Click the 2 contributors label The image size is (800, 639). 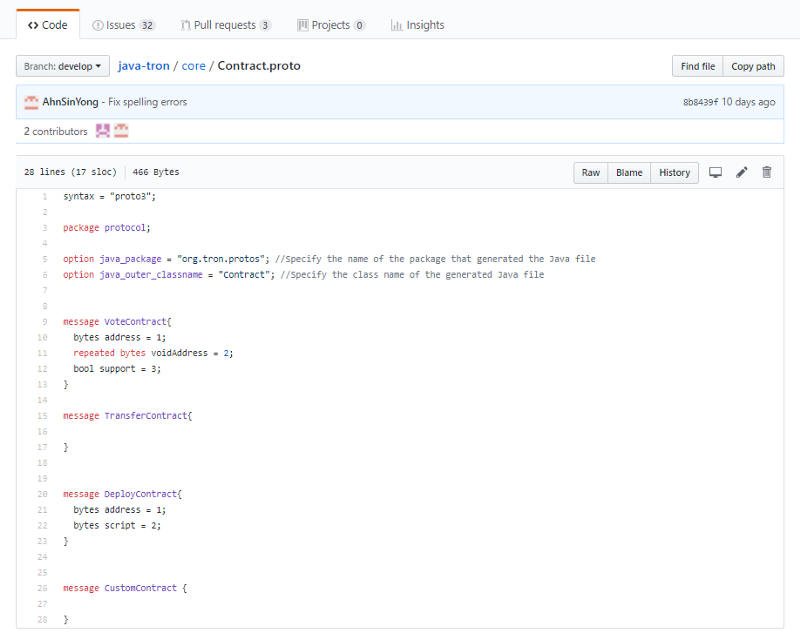(56, 132)
